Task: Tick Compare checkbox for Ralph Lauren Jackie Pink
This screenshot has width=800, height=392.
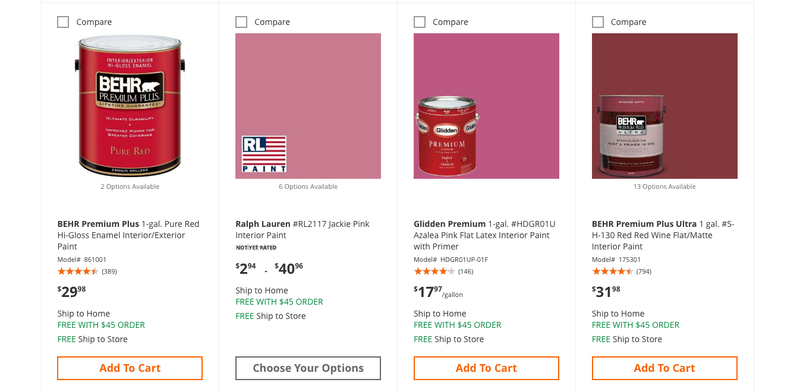Action: point(241,22)
